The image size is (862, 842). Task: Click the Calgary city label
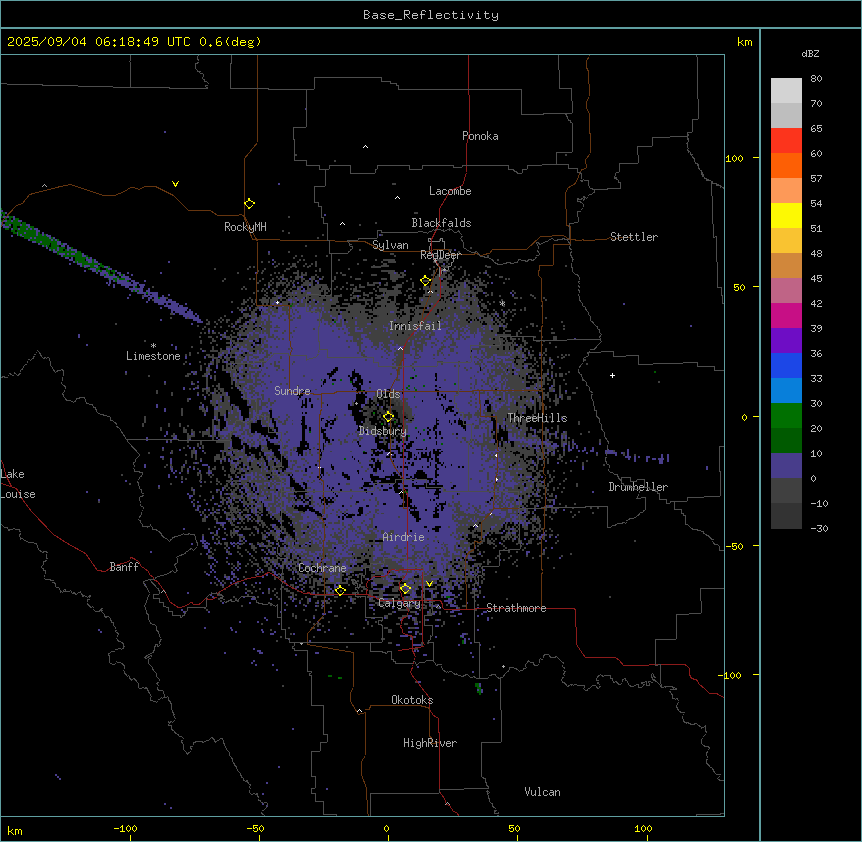coord(399,603)
